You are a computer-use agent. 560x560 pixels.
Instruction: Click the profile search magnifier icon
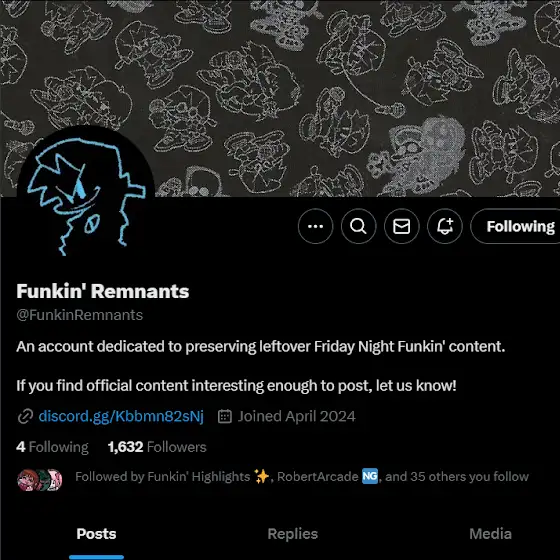click(359, 226)
